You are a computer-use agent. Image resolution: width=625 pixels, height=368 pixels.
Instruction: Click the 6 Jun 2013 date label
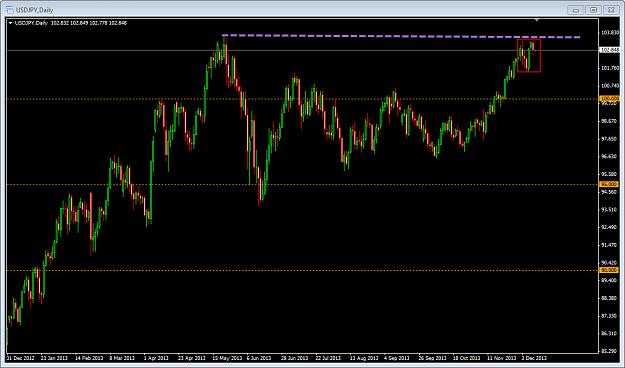click(259, 358)
